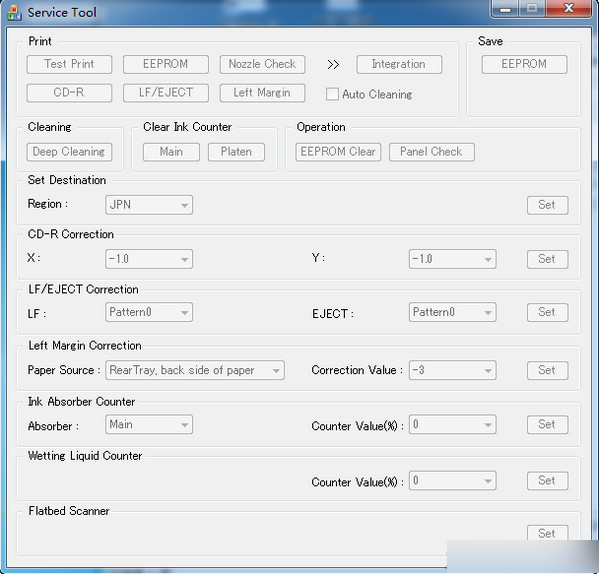The width and height of the screenshot is (599, 574).
Task: Click the Deep Cleaning button
Action: tap(69, 152)
